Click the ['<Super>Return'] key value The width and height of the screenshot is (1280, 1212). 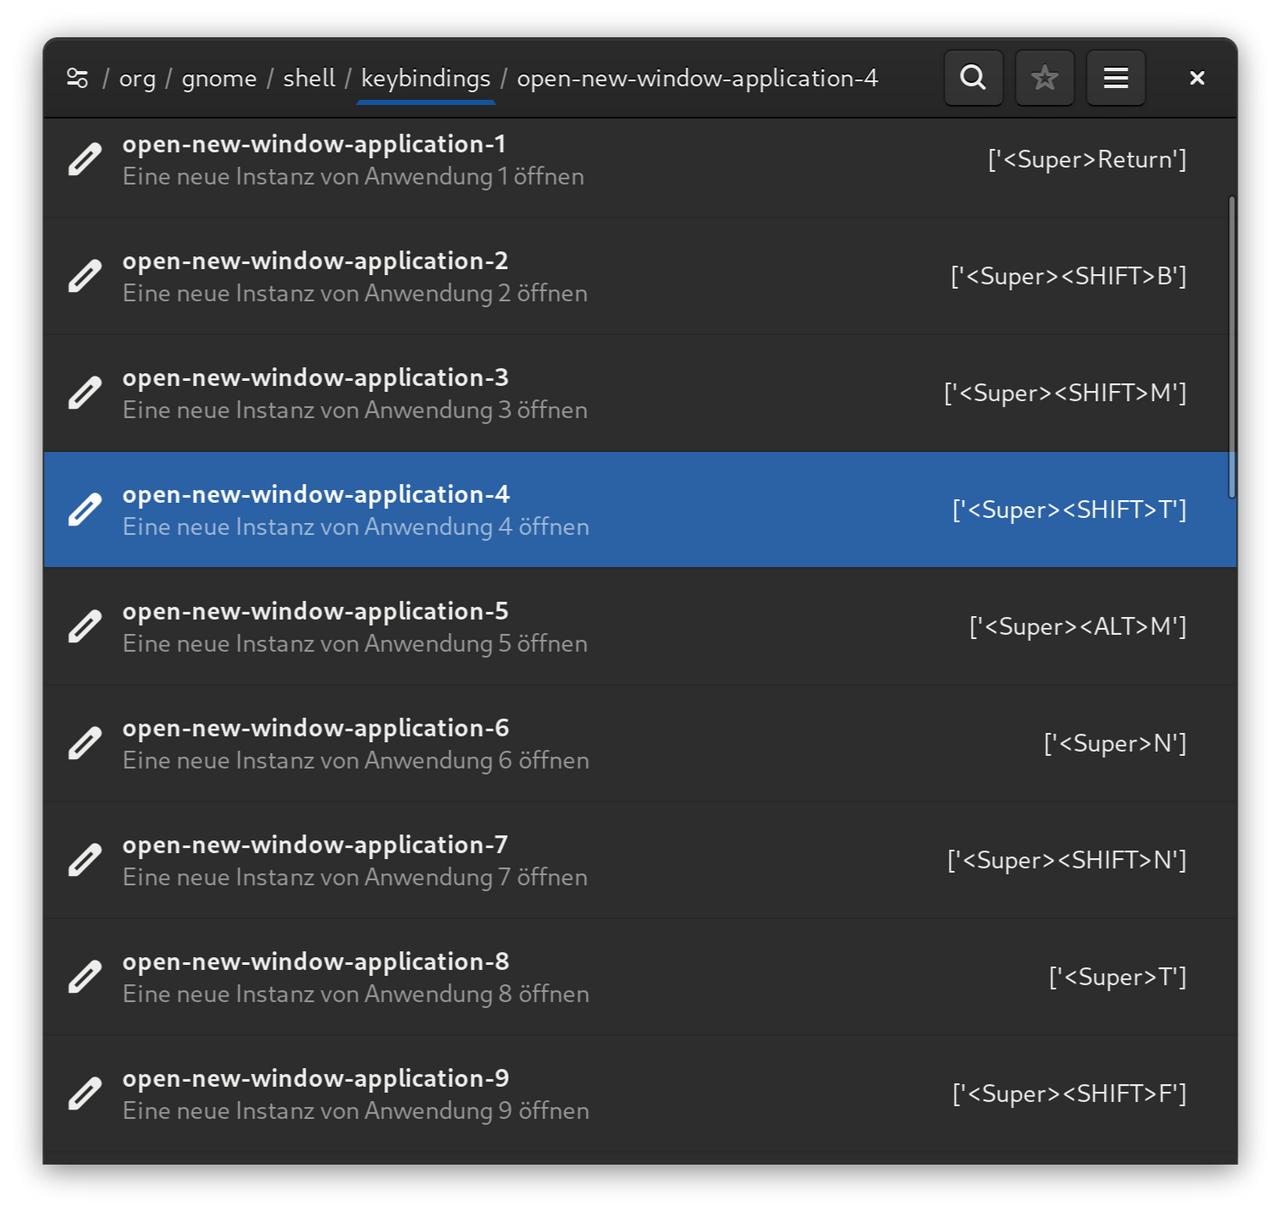(x=1087, y=160)
